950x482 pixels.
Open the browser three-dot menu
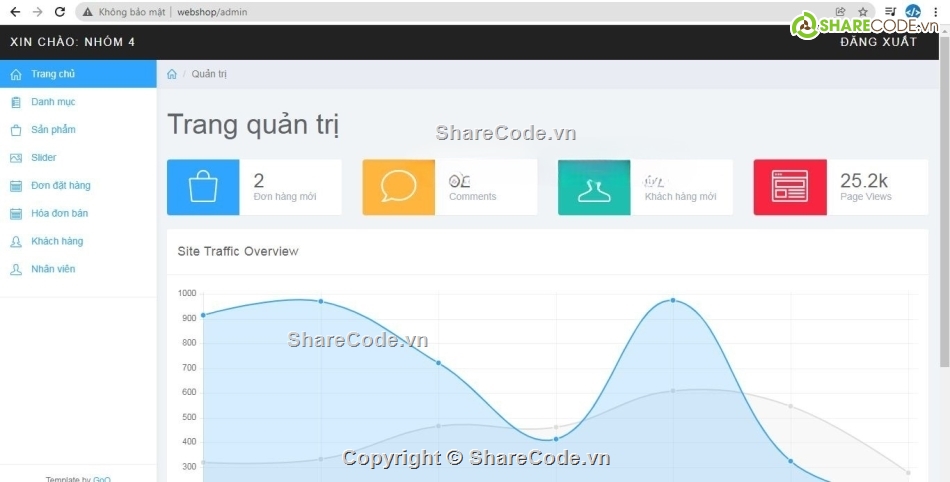936,12
